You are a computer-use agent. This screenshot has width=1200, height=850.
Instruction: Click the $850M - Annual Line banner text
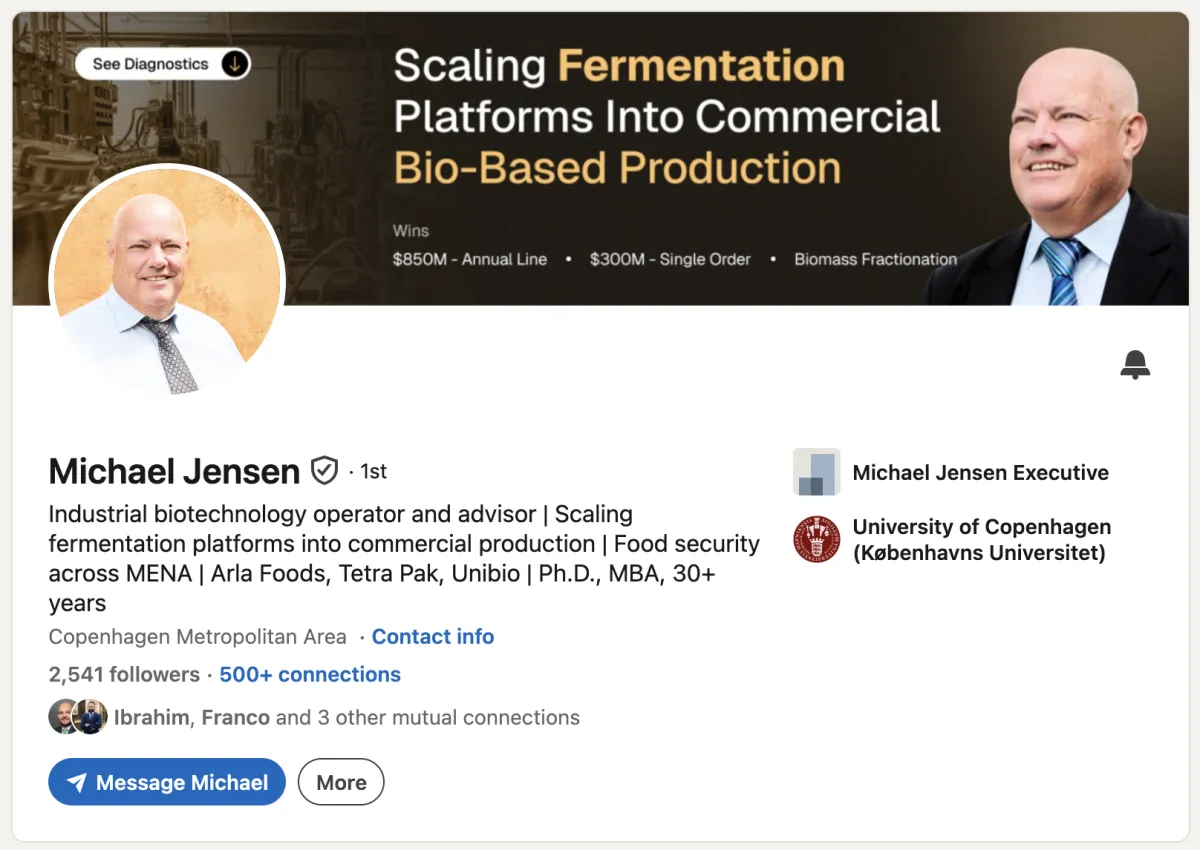point(470,259)
